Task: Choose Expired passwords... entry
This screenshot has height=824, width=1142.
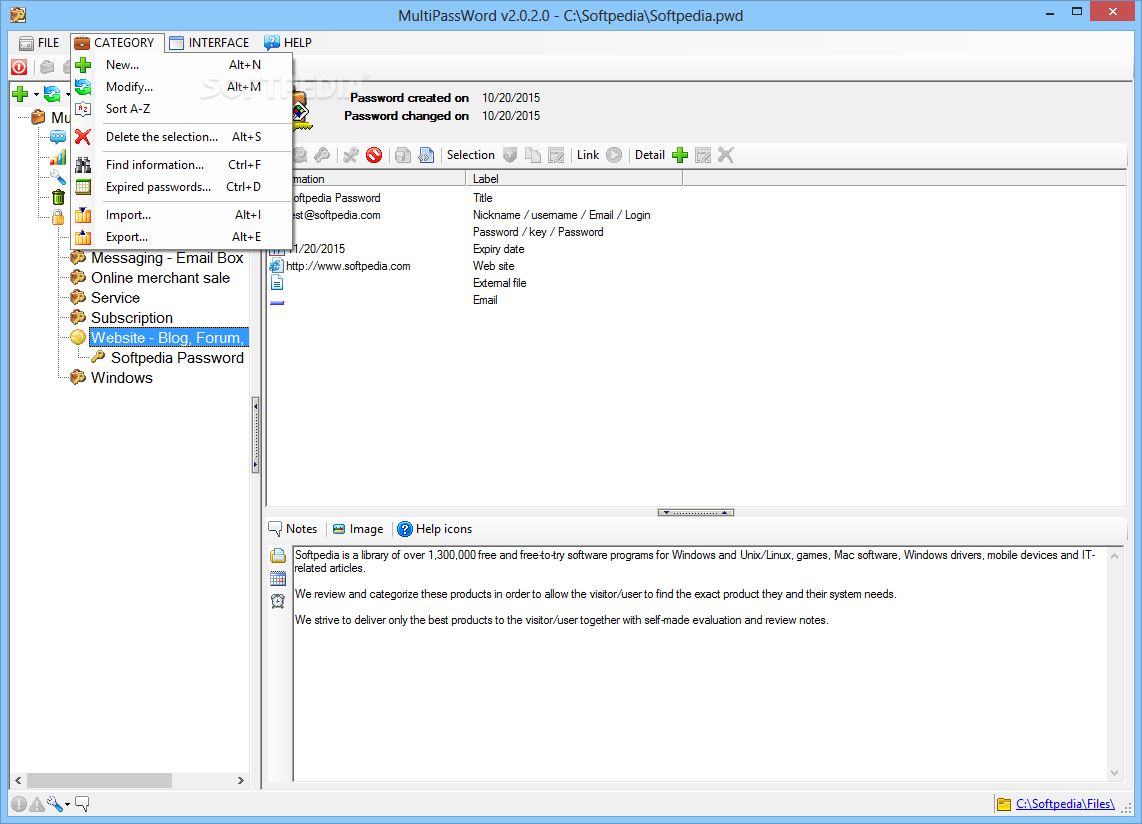Action: (182, 187)
